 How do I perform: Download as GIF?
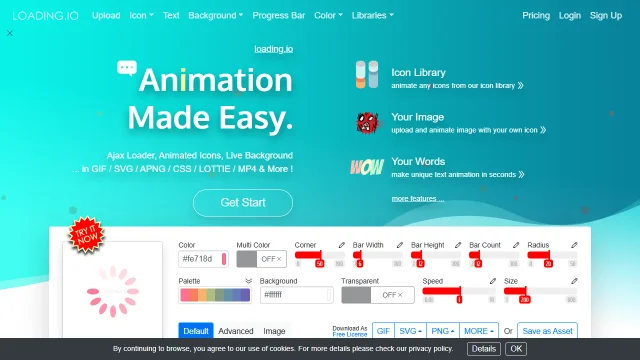click(x=383, y=331)
